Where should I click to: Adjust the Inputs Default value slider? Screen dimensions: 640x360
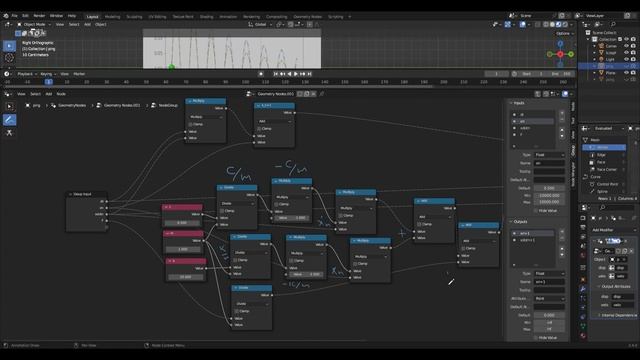click(549, 188)
